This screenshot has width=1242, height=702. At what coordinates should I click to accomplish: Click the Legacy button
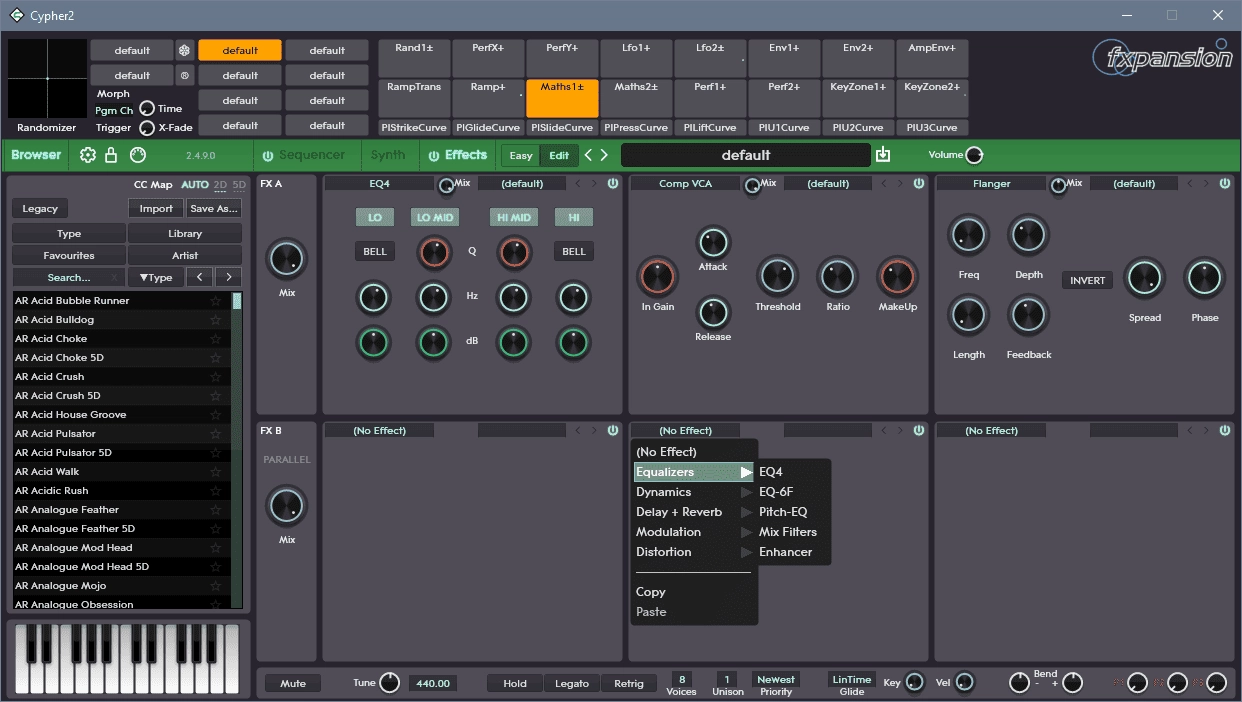pyautogui.click(x=40, y=208)
